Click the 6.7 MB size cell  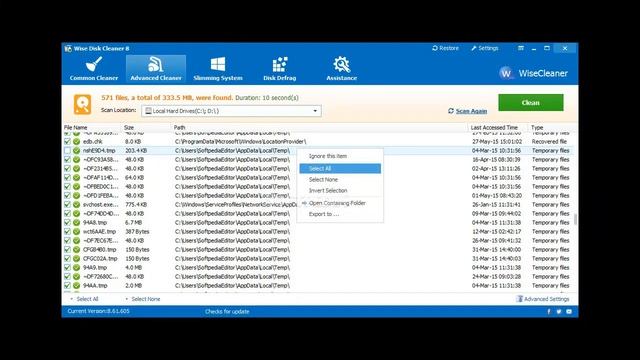[x=133, y=222]
